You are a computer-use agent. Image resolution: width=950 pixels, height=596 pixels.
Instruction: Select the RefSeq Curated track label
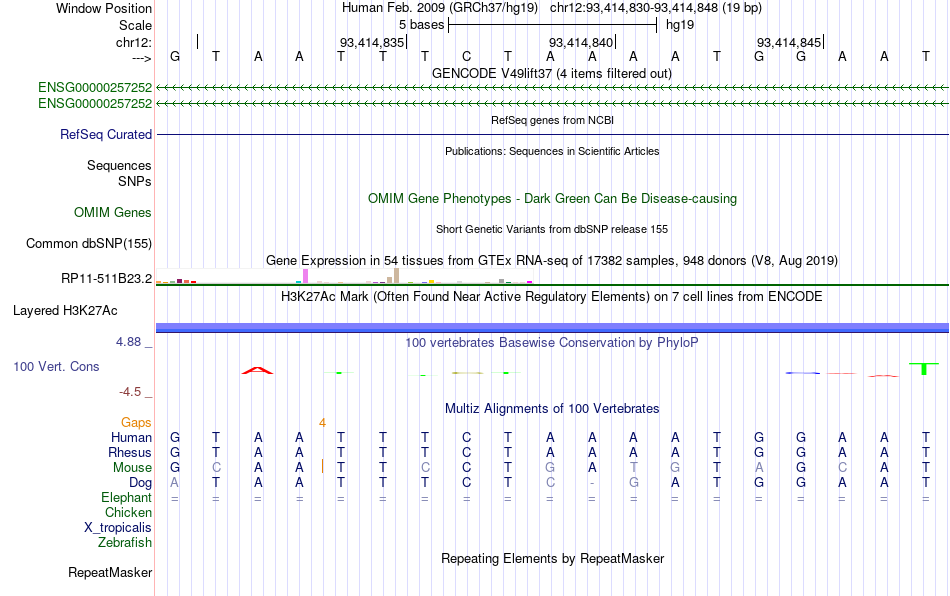pos(105,134)
